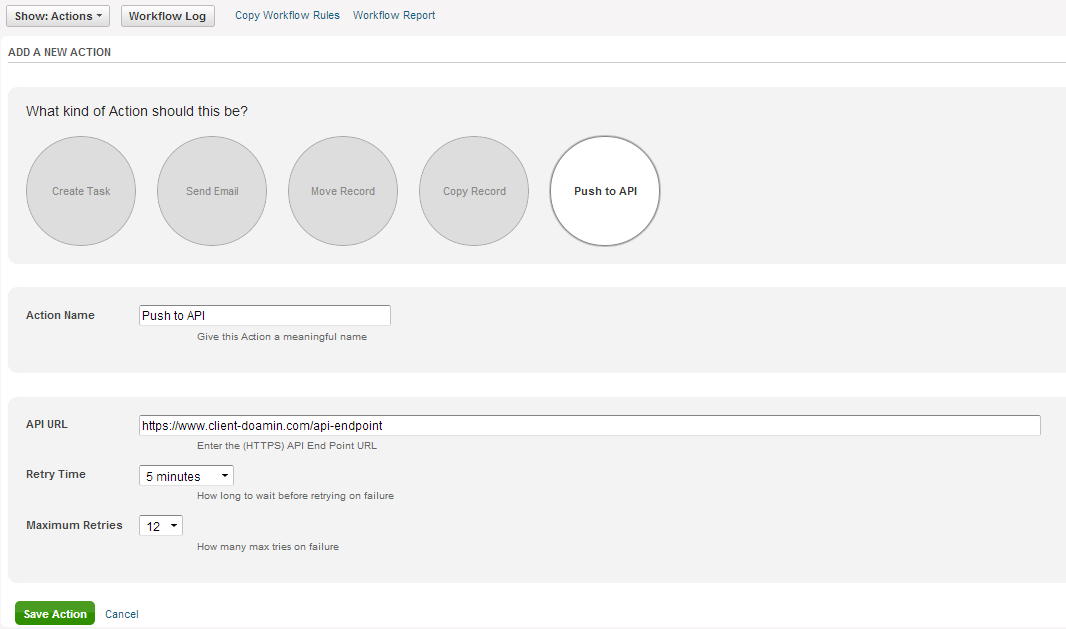This screenshot has width=1066, height=629.
Task: Click 'How long to wait before retrying' hint
Action: pos(296,496)
